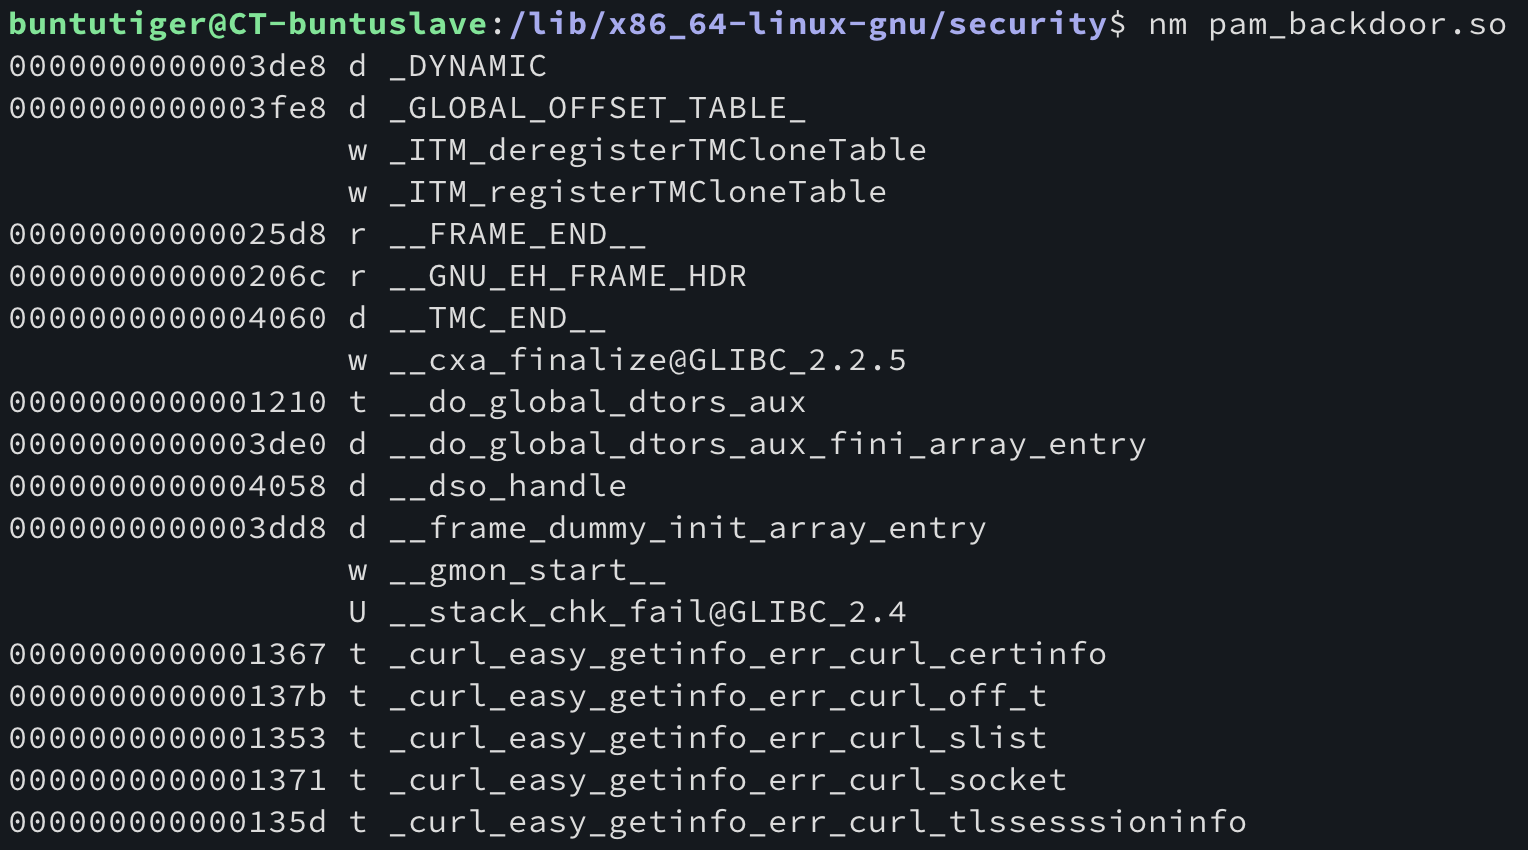The width and height of the screenshot is (1528, 850).
Task: Click the __FRAME_END__ symbol
Action: tap(517, 234)
